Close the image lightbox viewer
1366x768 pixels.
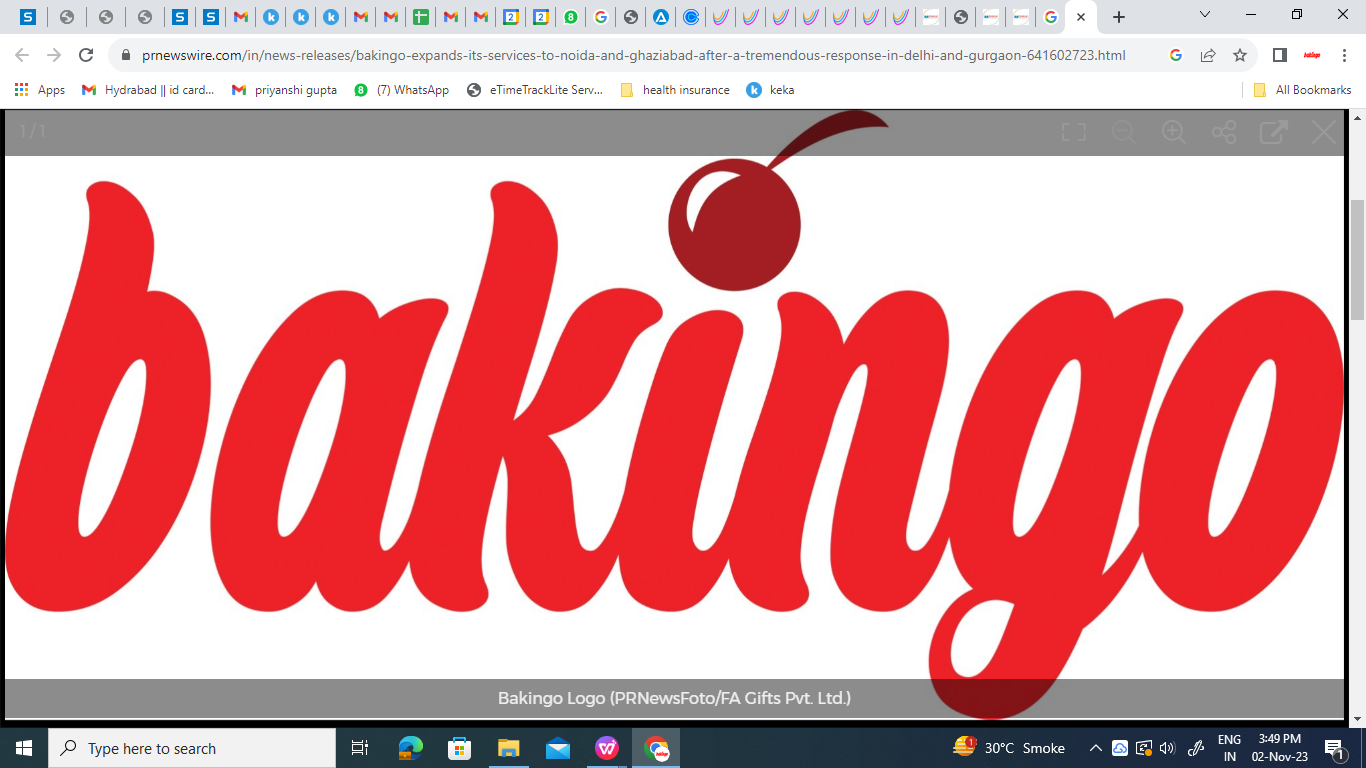(1323, 132)
